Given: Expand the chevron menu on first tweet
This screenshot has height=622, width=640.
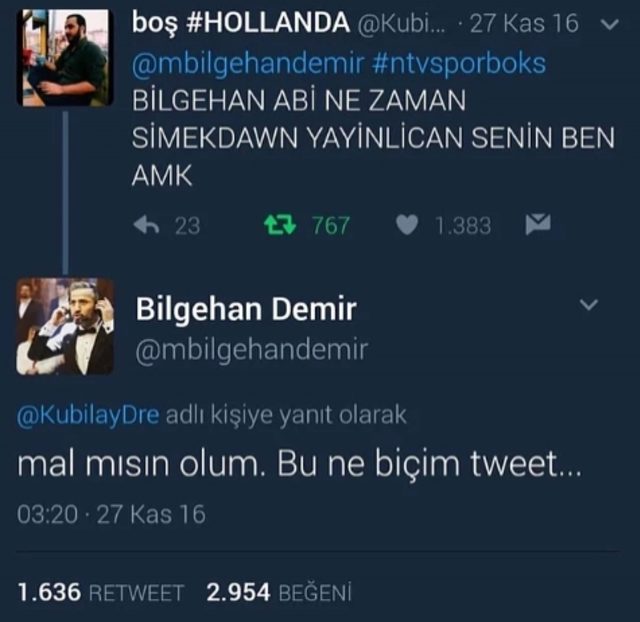Looking at the screenshot, I should [x=610, y=24].
